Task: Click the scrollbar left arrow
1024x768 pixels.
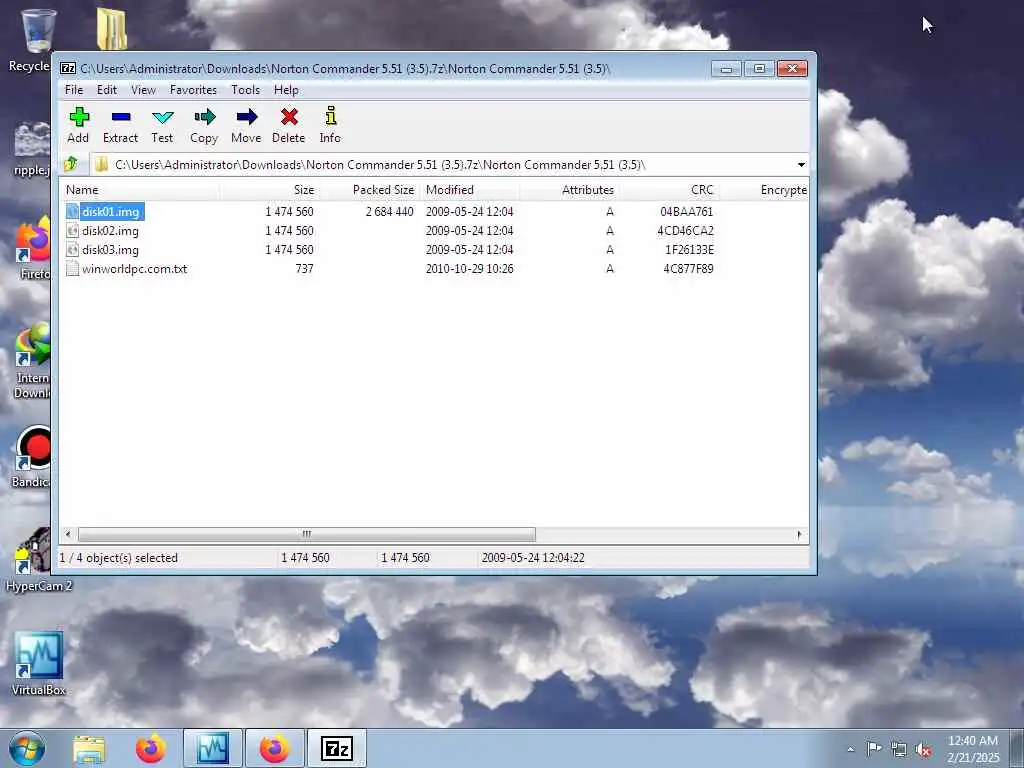Action: 68,534
